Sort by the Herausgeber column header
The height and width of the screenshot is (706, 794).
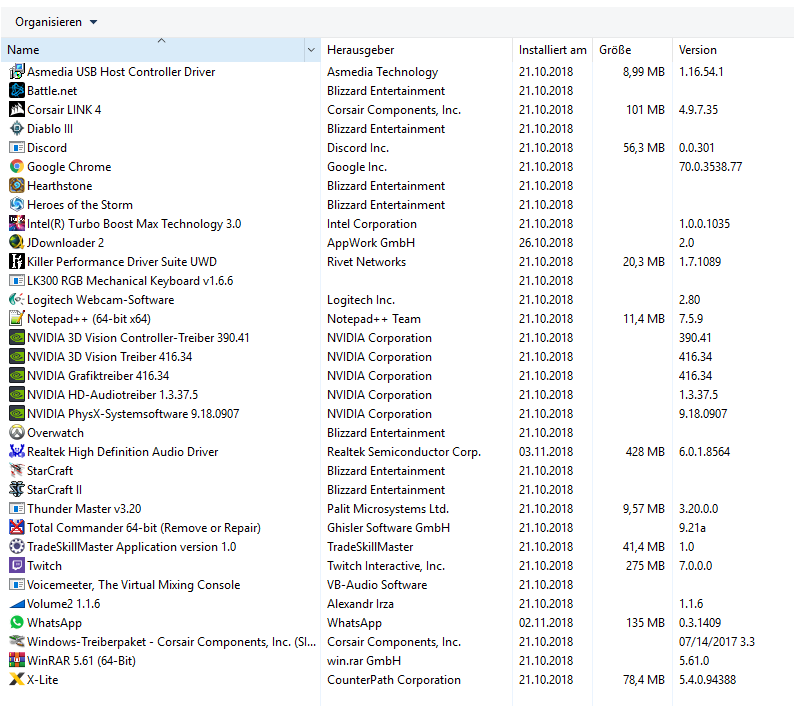pyautogui.click(x=416, y=50)
